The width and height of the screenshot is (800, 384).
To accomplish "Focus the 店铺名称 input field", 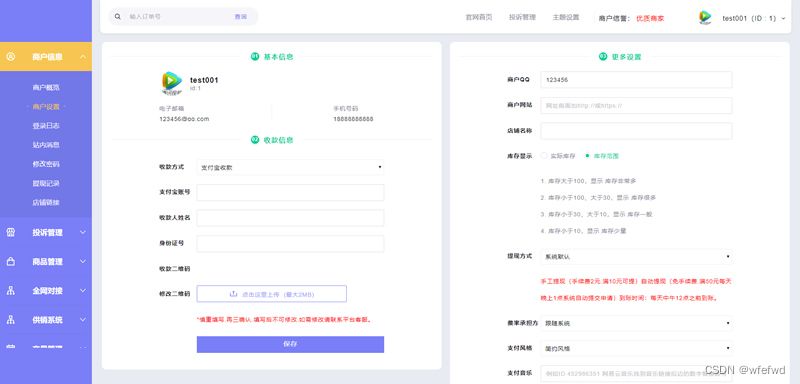I will [636, 131].
